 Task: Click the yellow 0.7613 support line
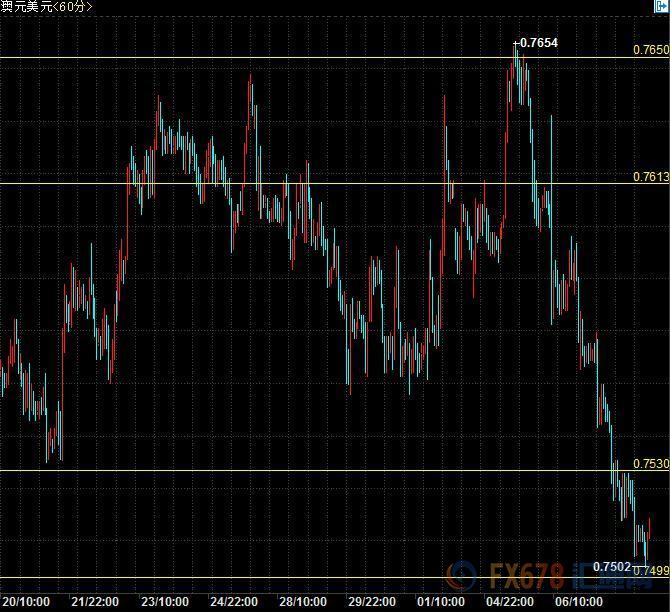(x=300, y=183)
